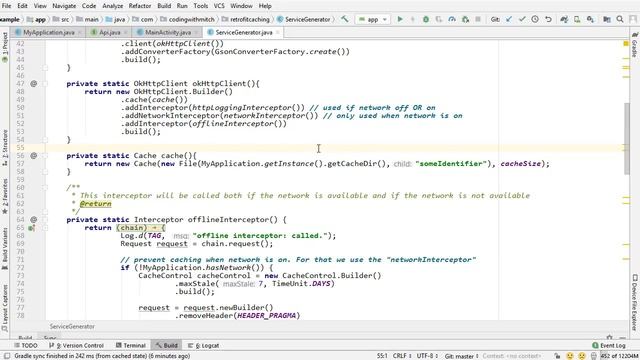Toggle the Build Variants side panel

[5, 249]
